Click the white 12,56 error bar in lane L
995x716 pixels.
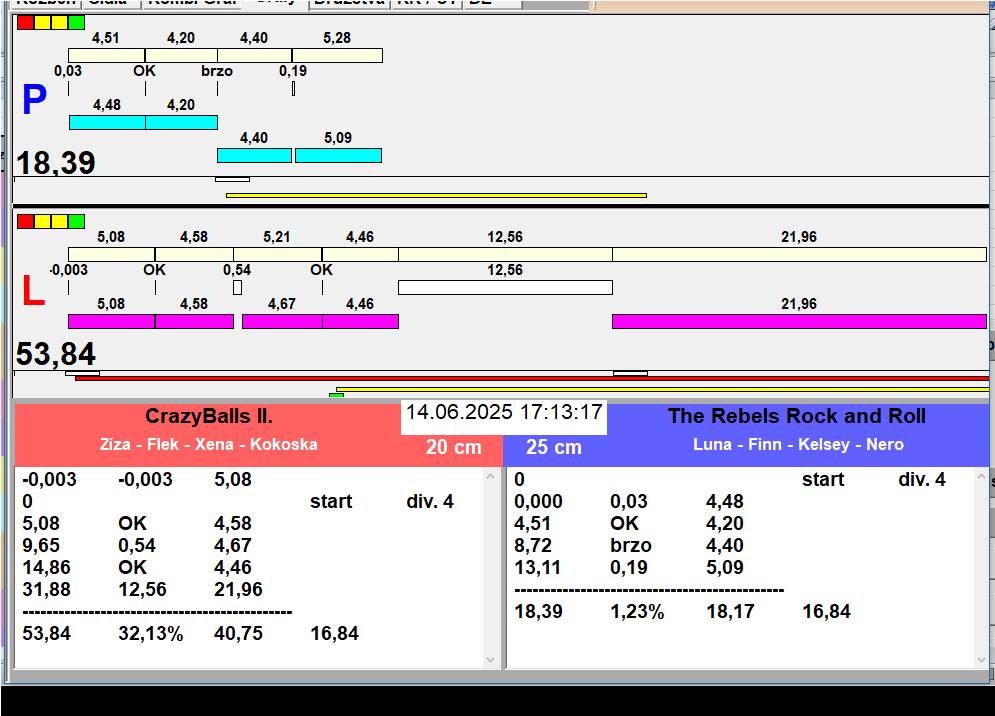point(505,288)
